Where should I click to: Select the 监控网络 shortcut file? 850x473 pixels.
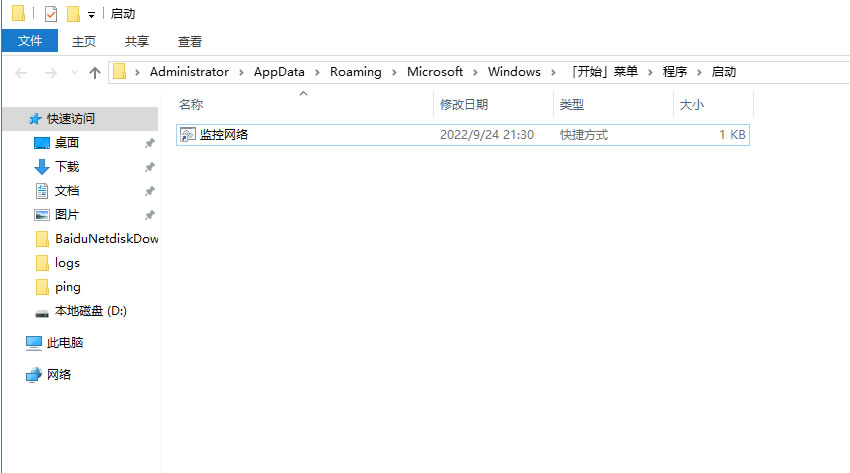pyautogui.click(x=462, y=135)
